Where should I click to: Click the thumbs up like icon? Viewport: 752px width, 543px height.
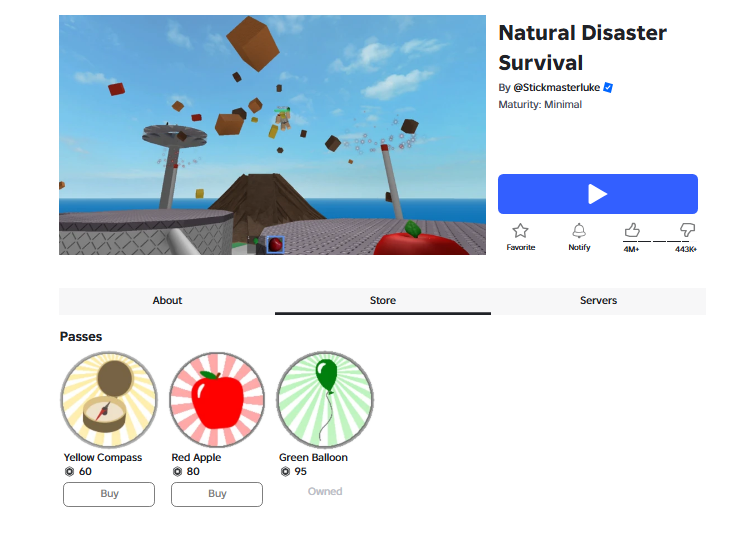(x=632, y=230)
